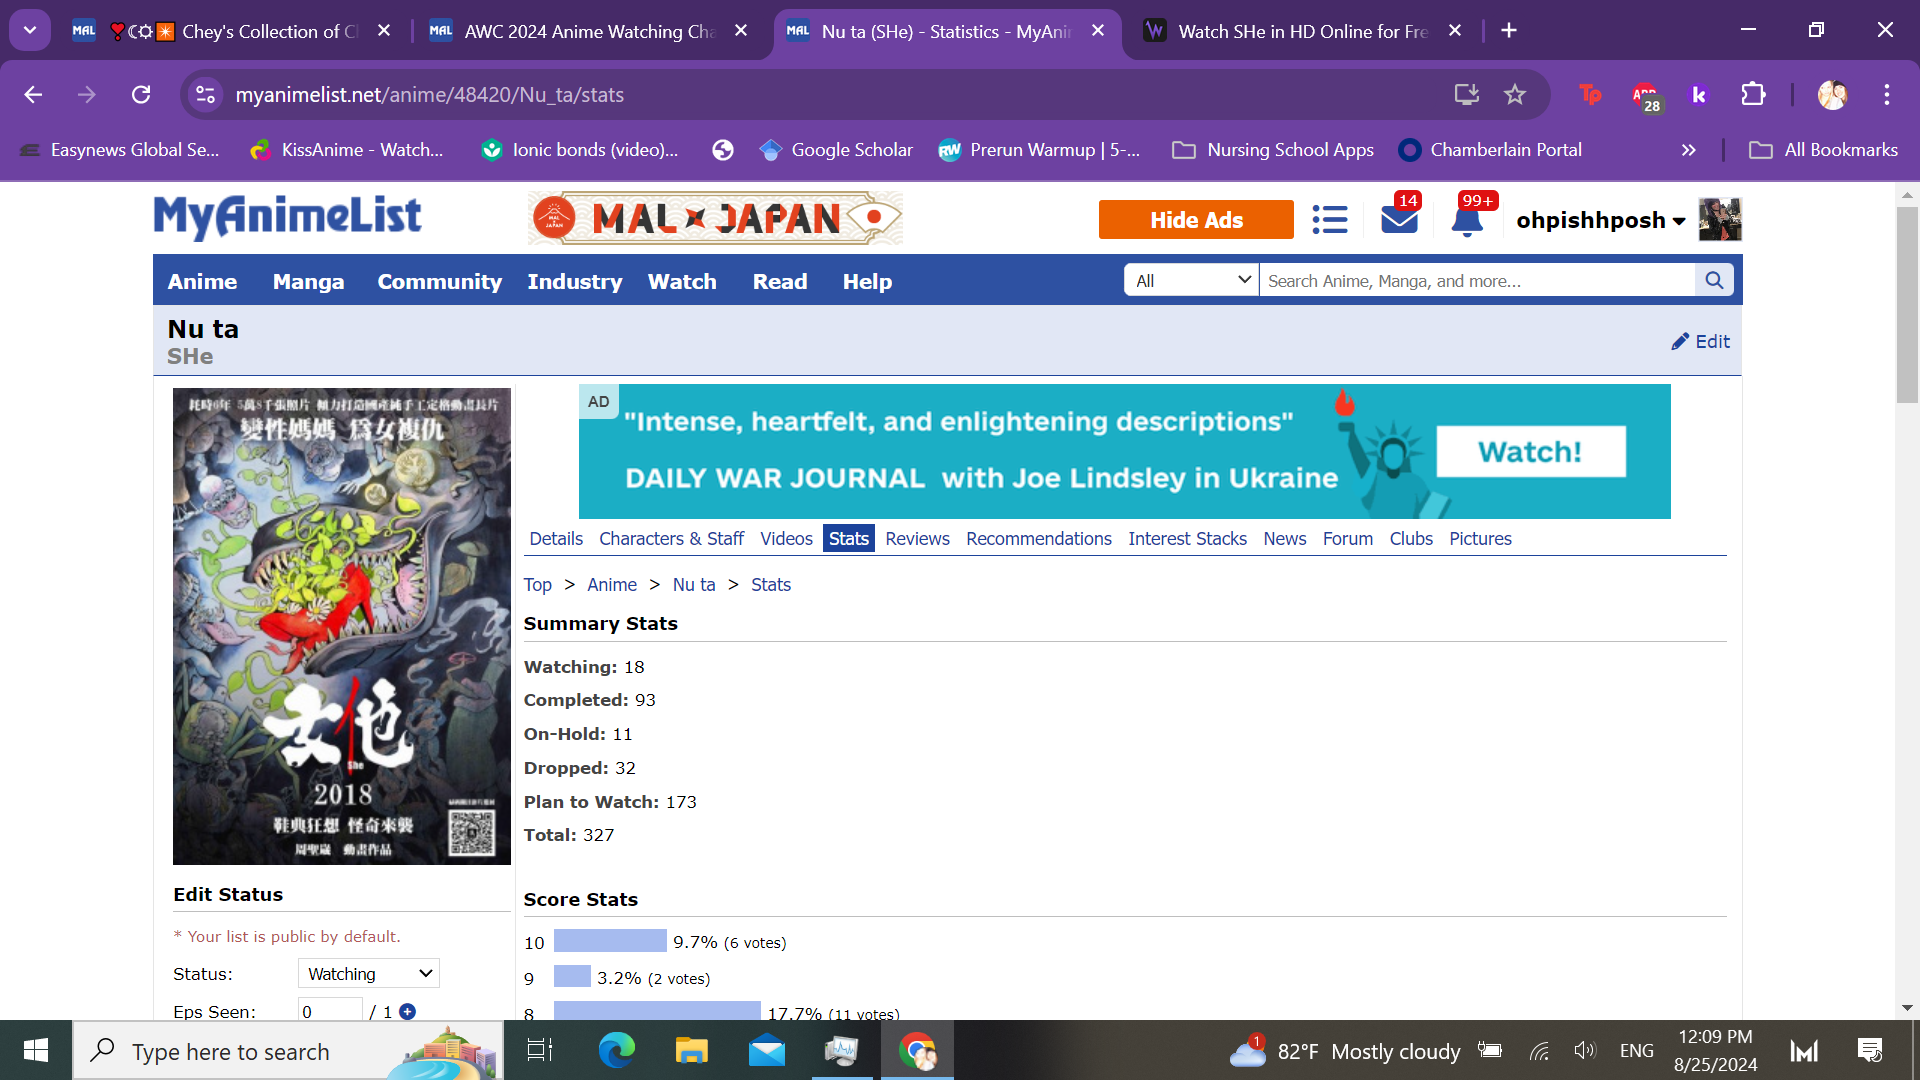Open notifications bell icon

point(1466,221)
